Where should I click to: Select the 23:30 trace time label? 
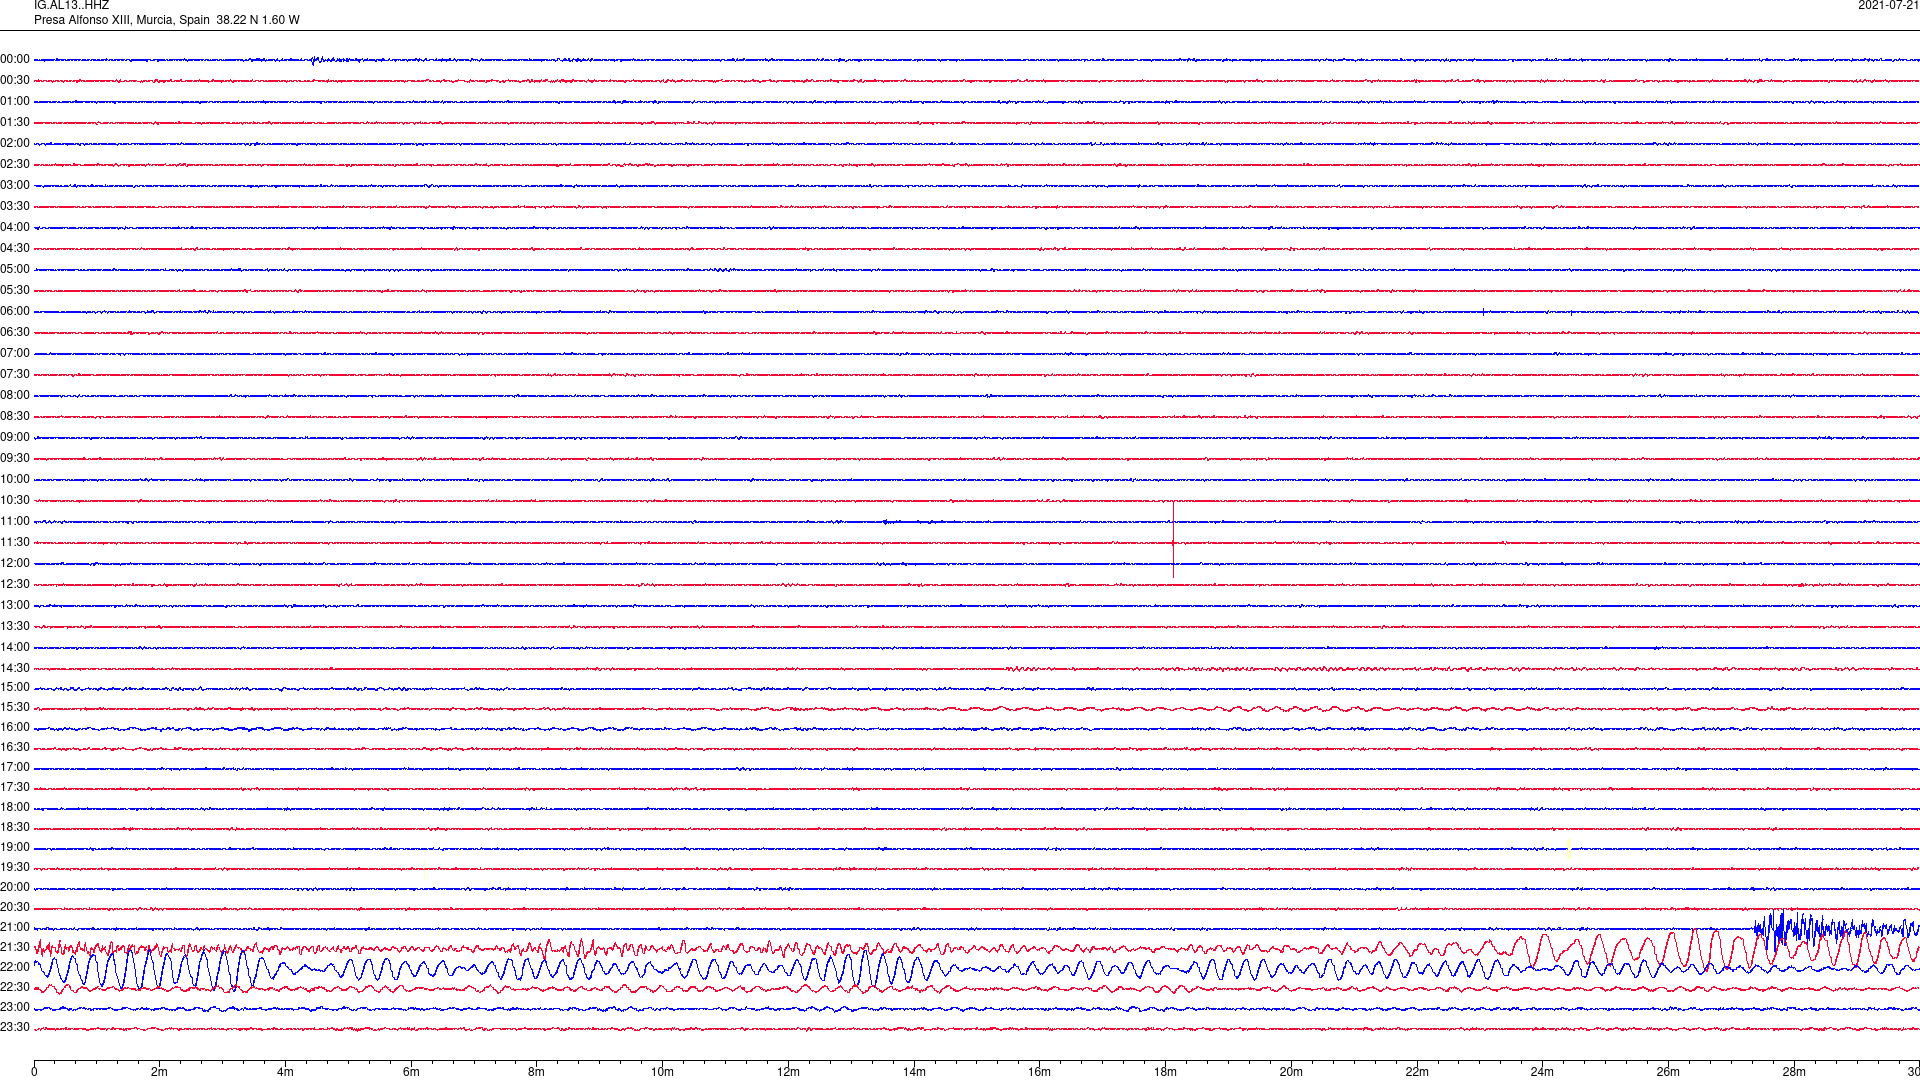(15, 1028)
